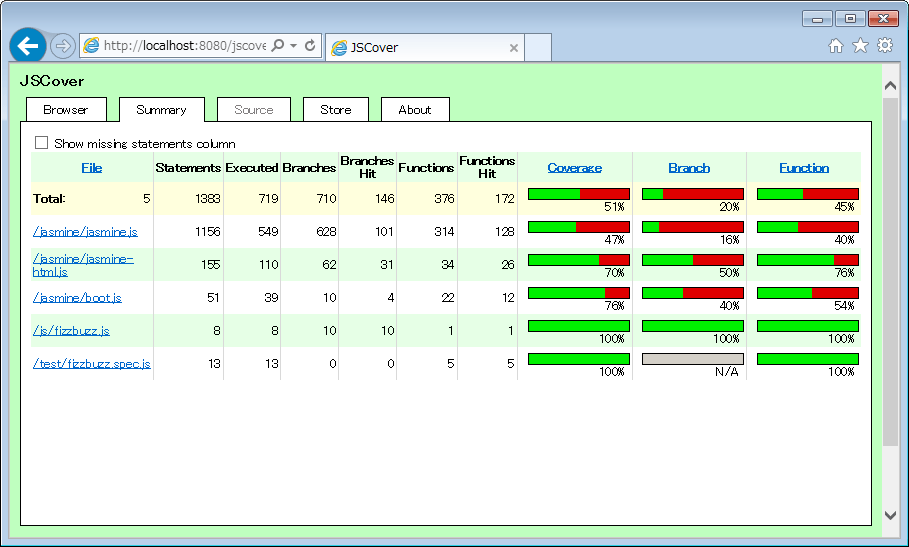This screenshot has height=547, width=909.
Task: Click the Statements column header
Action: click(x=188, y=168)
